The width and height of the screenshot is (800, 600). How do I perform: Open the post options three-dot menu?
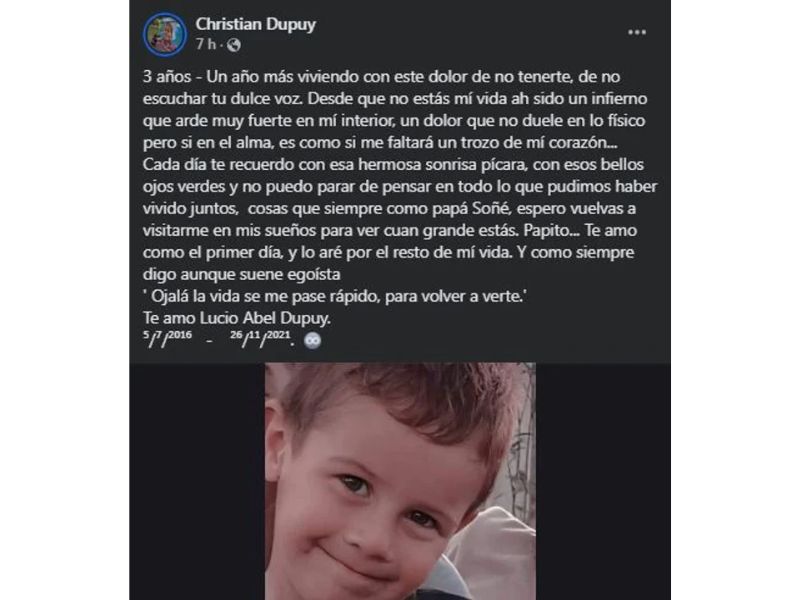637,32
